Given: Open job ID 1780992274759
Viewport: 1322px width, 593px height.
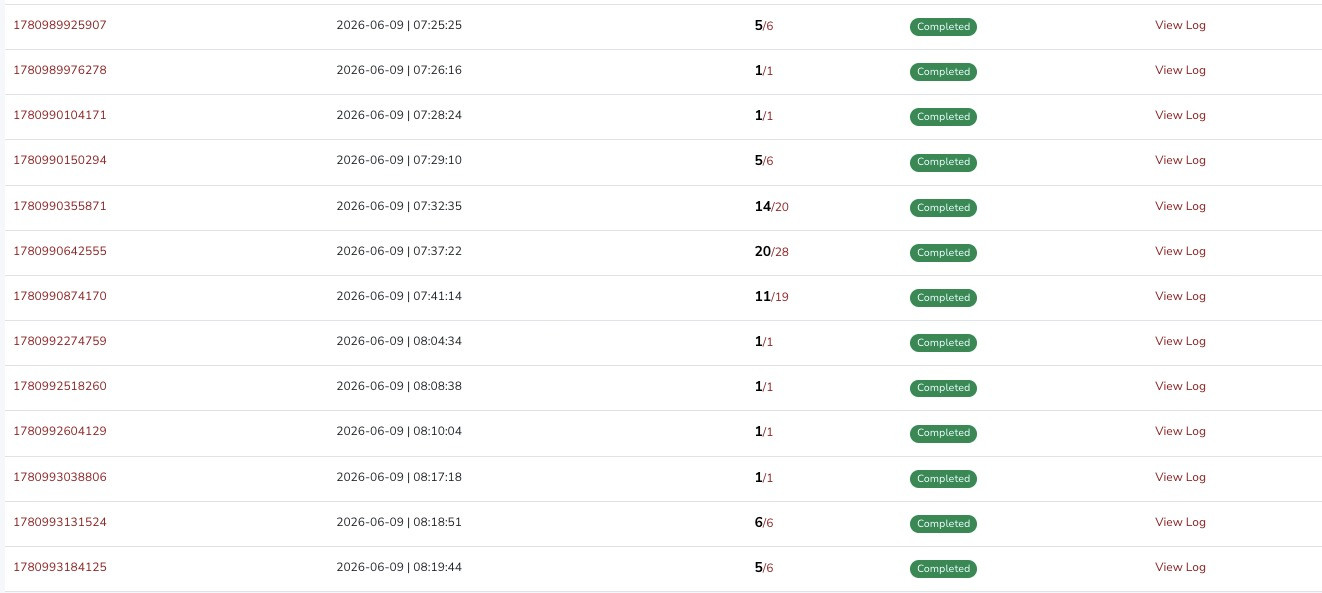Looking at the screenshot, I should tap(59, 341).
